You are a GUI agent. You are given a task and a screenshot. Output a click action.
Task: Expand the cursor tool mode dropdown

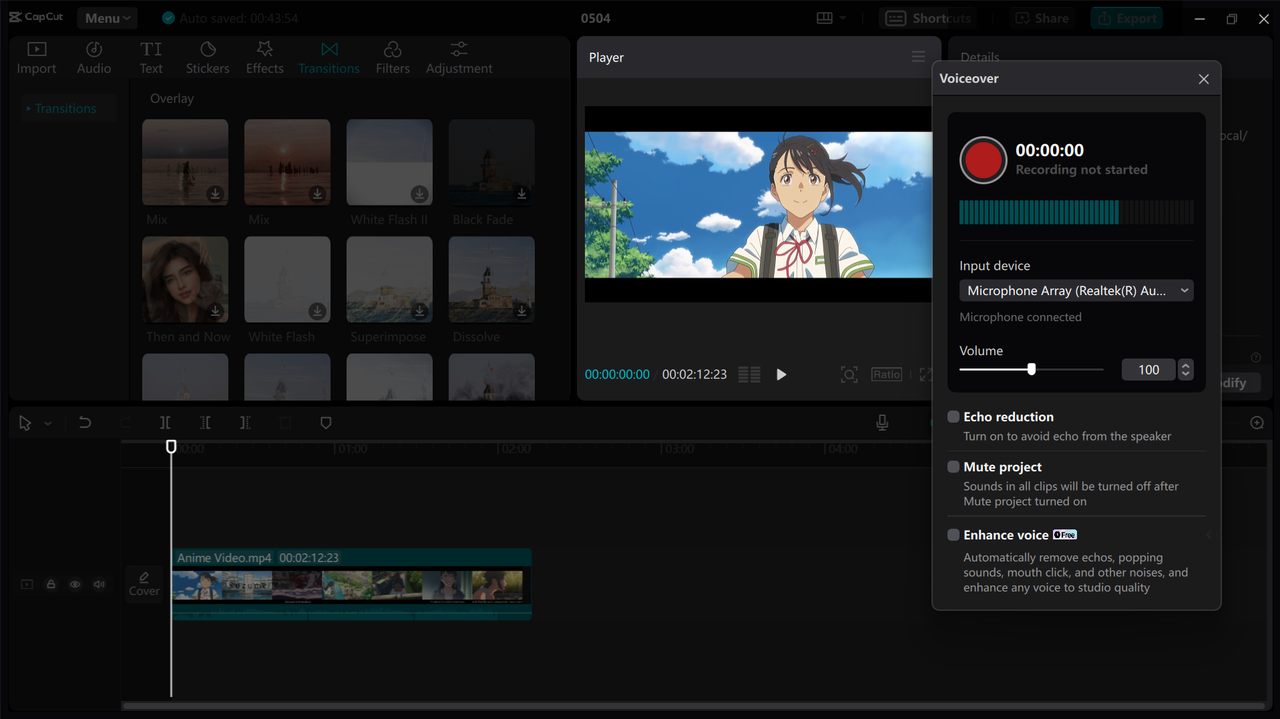tap(47, 424)
